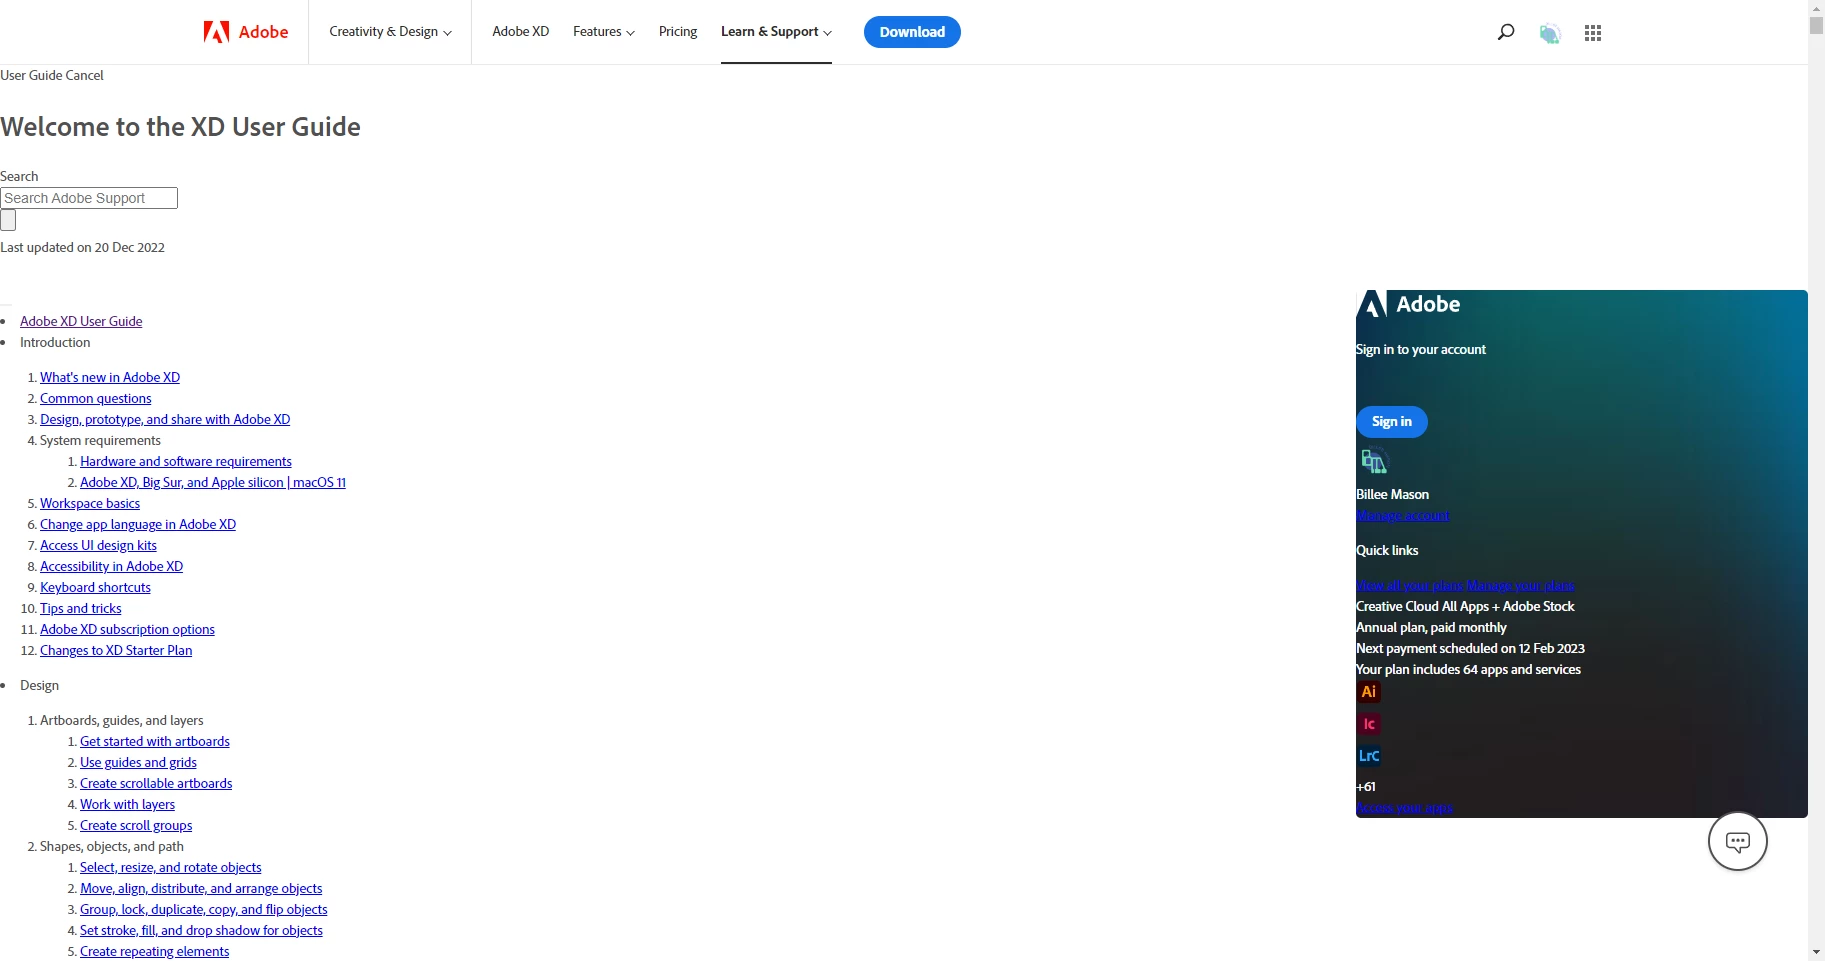The width and height of the screenshot is (1825, 961).
Task: Click the InCopy Ic app icon
Action: 1368,724
